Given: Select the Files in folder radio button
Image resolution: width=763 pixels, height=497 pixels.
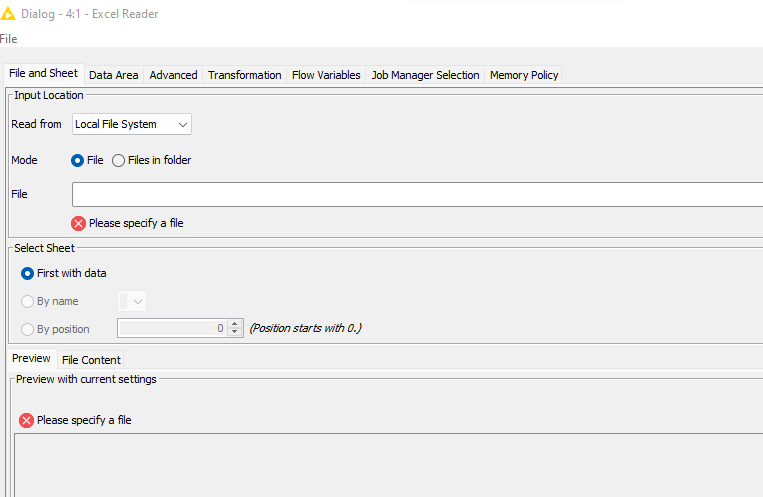Looking at the screenshot, I should click(118, 161).
